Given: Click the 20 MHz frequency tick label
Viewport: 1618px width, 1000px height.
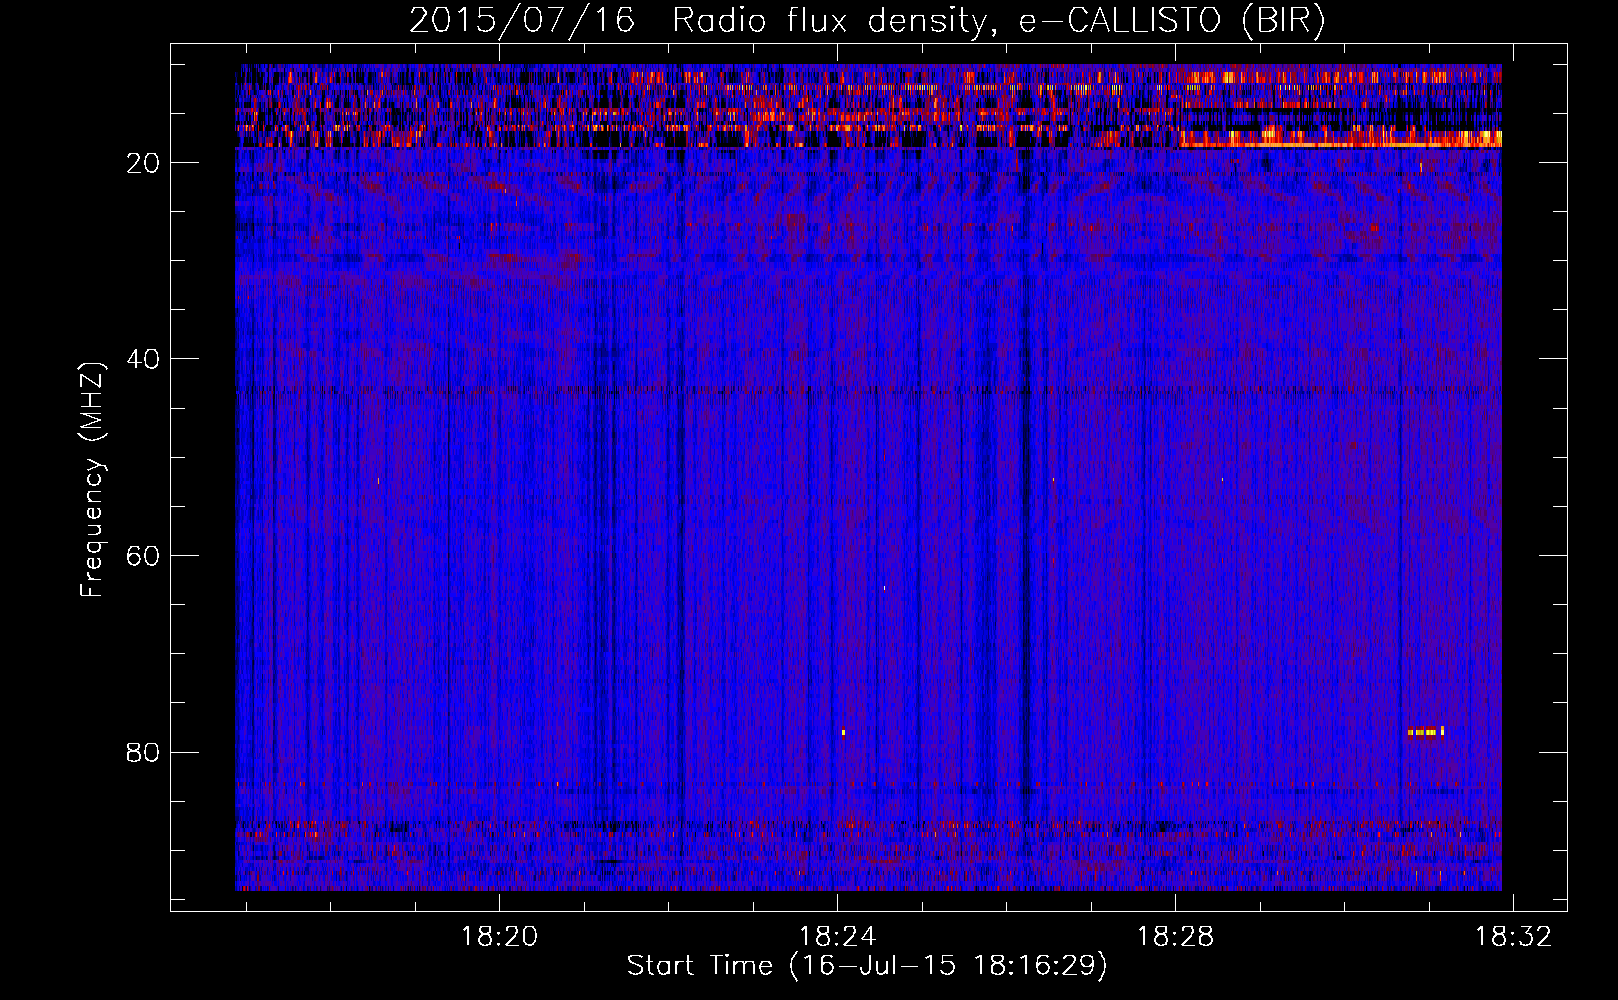Looking at the screenshot, I should pos(144,163).
